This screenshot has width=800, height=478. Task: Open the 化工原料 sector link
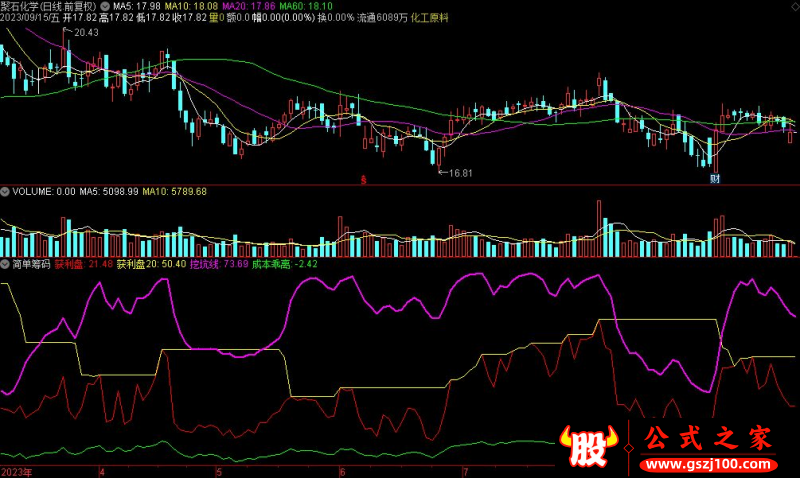429,18
